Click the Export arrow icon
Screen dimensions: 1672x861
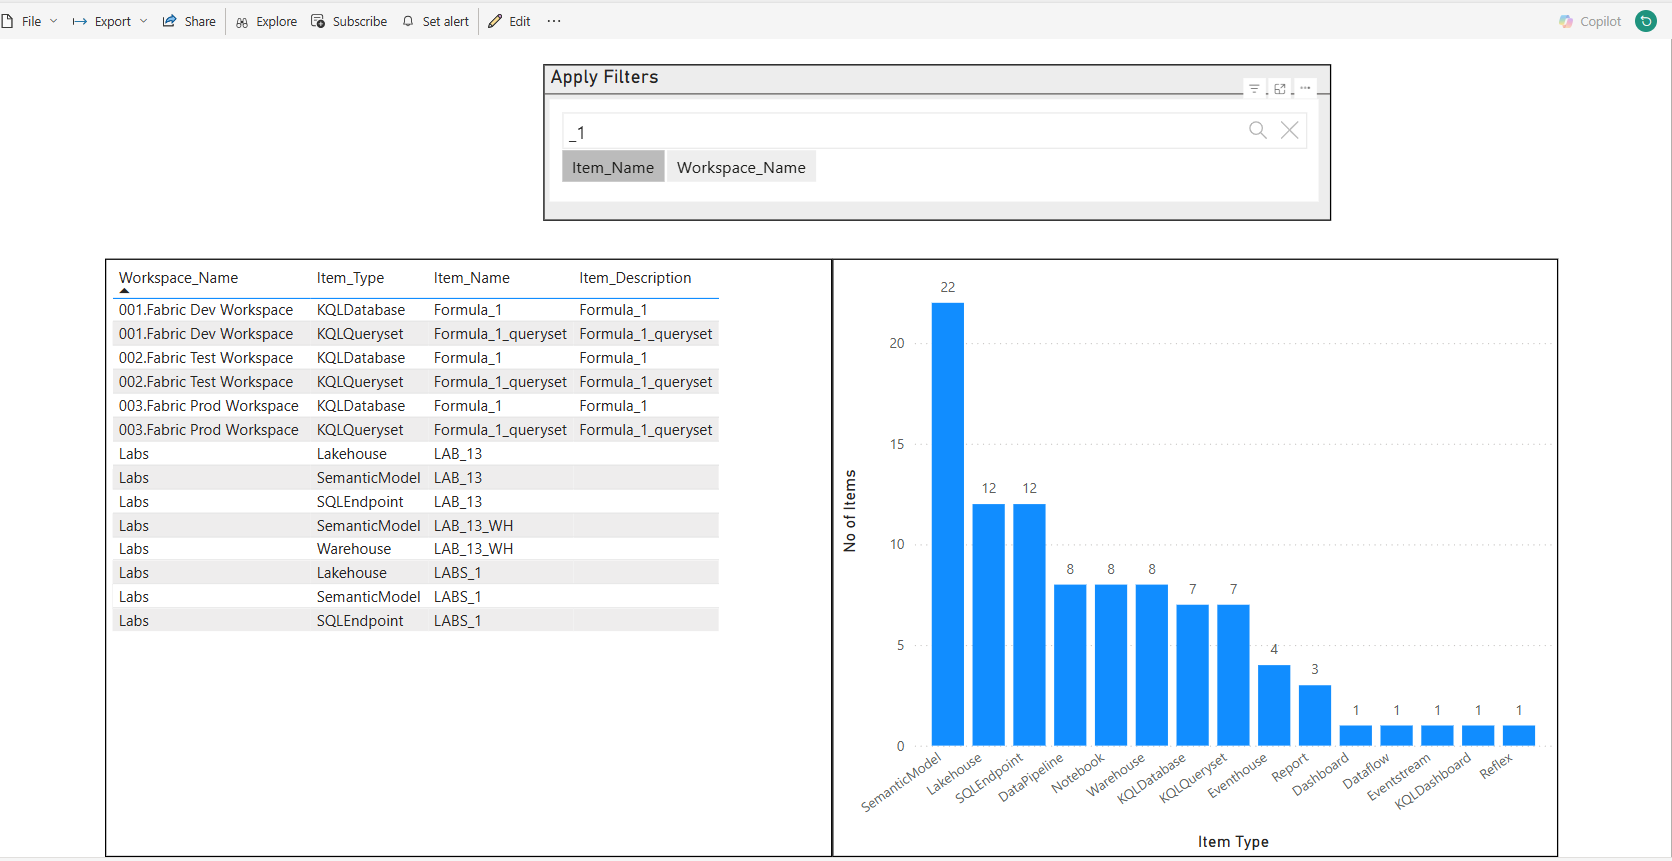80,21
